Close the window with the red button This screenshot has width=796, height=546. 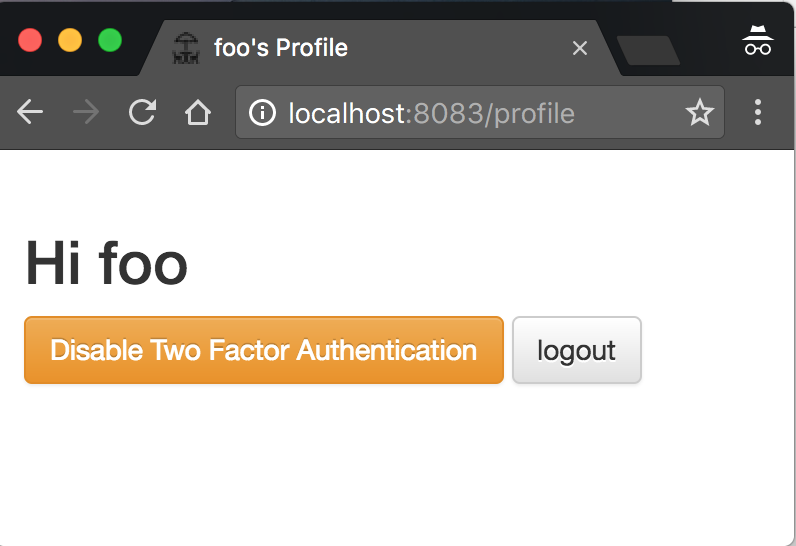(30, 41)
